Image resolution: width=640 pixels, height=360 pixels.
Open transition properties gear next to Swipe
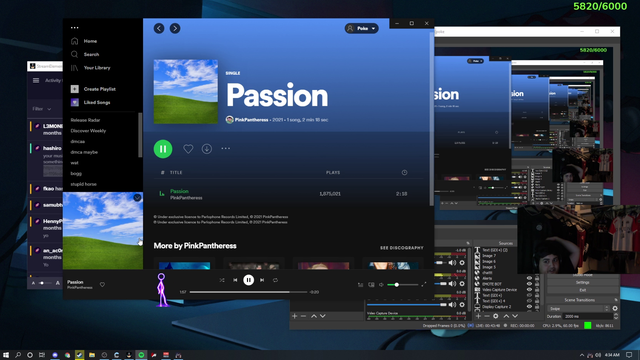[x=615, y=309]
